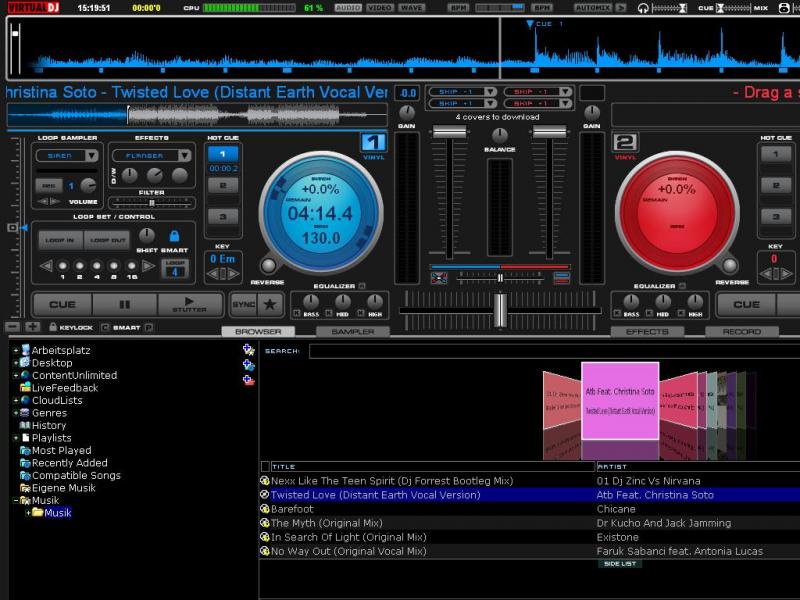Expand the Playlists tree node
800x600 pixels.
(15, 438)
